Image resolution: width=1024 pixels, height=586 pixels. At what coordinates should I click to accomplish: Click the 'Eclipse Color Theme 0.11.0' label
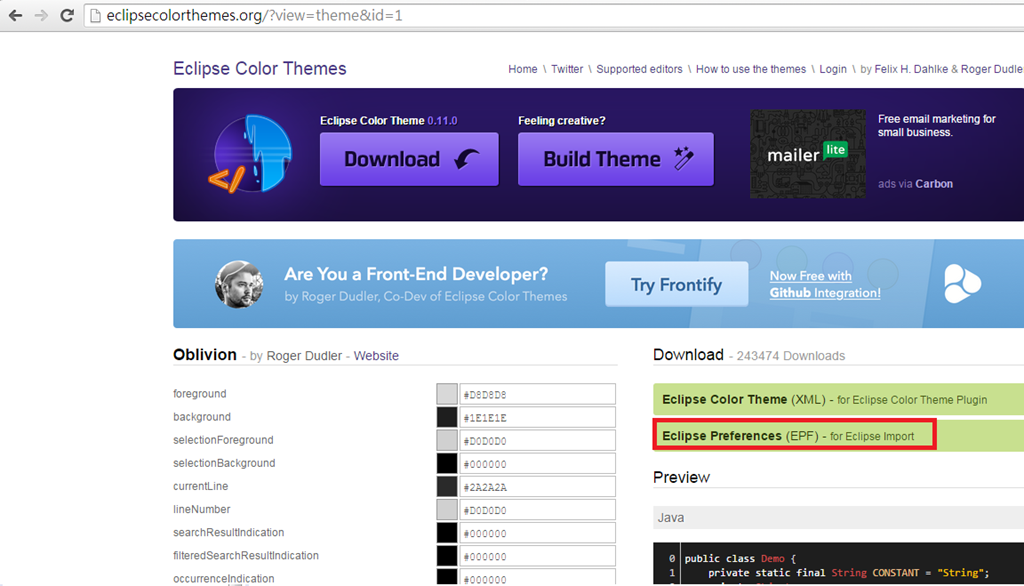point(389,121)
